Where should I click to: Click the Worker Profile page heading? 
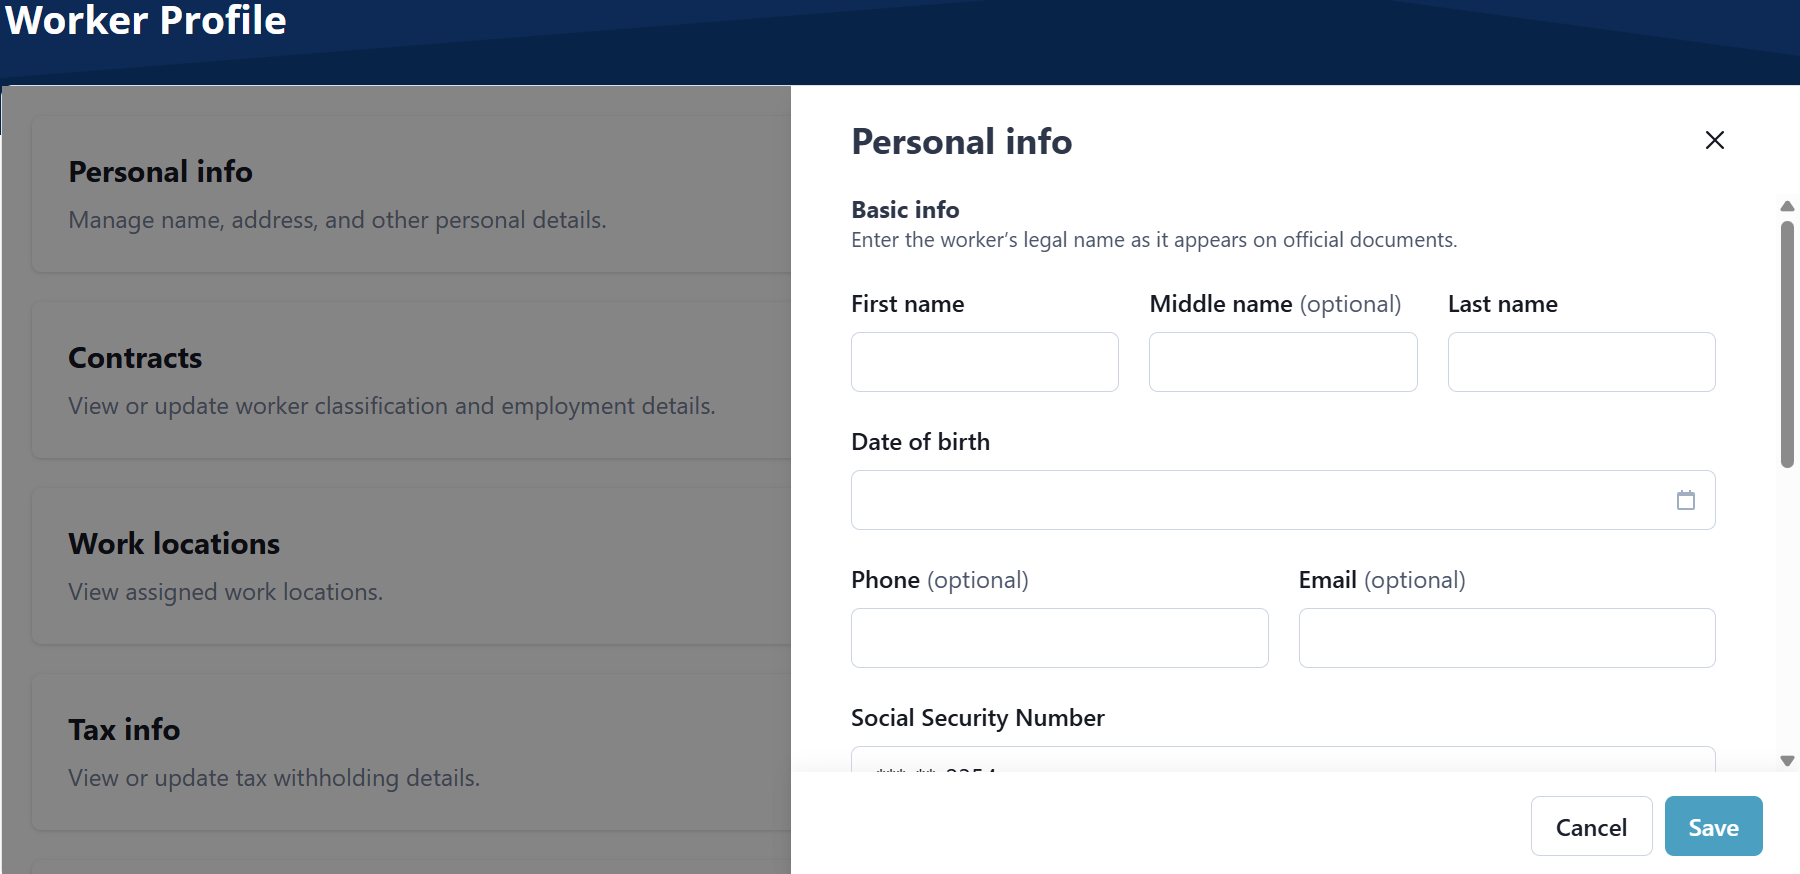146,20
